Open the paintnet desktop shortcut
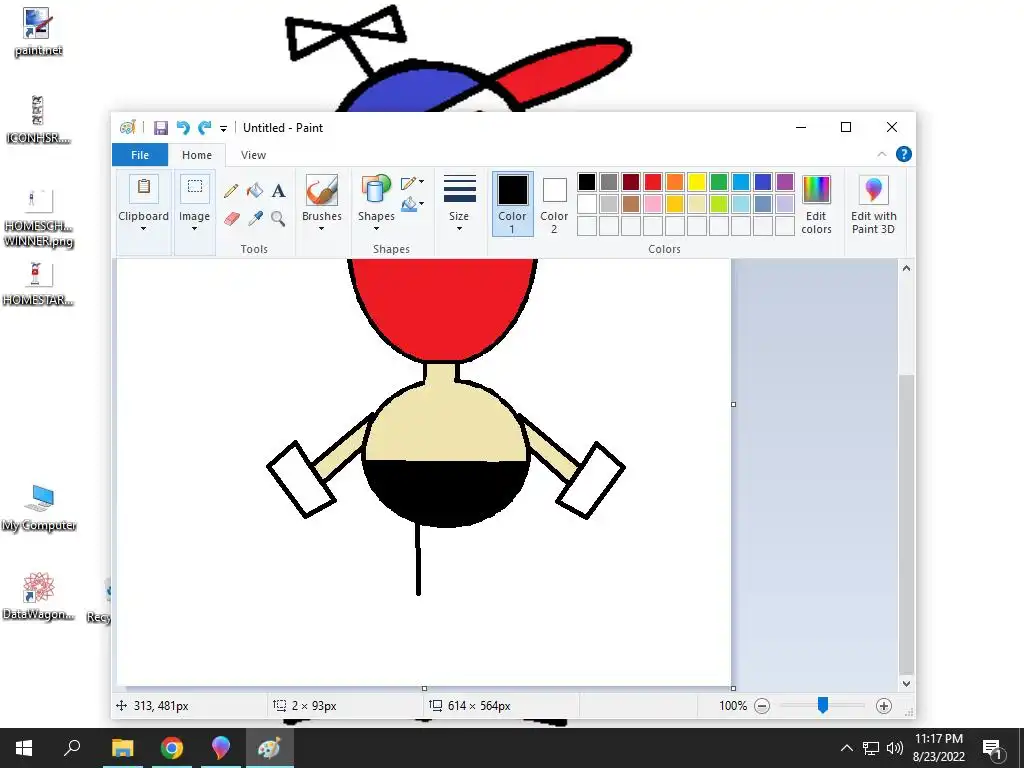Viewport: 1024px width, 768px height. pos(37,31)
